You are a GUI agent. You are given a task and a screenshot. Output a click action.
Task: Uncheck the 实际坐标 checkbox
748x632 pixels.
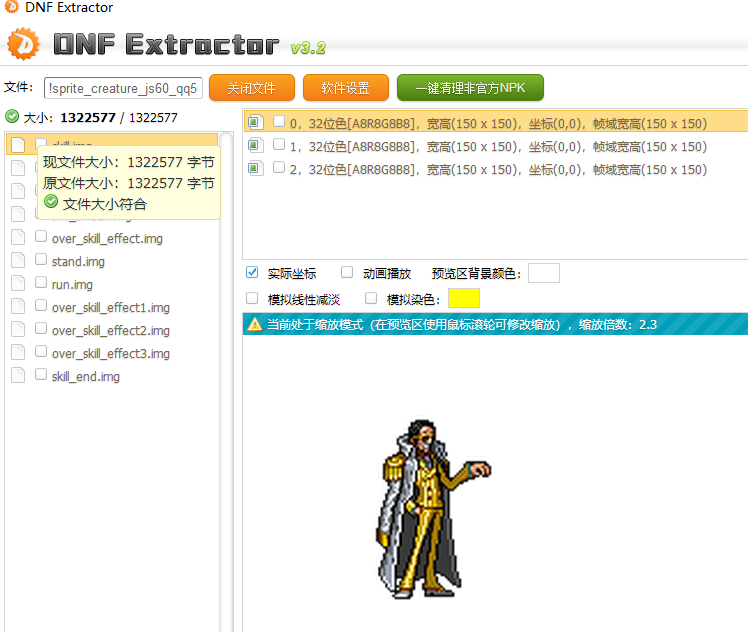tap(252, 272)
